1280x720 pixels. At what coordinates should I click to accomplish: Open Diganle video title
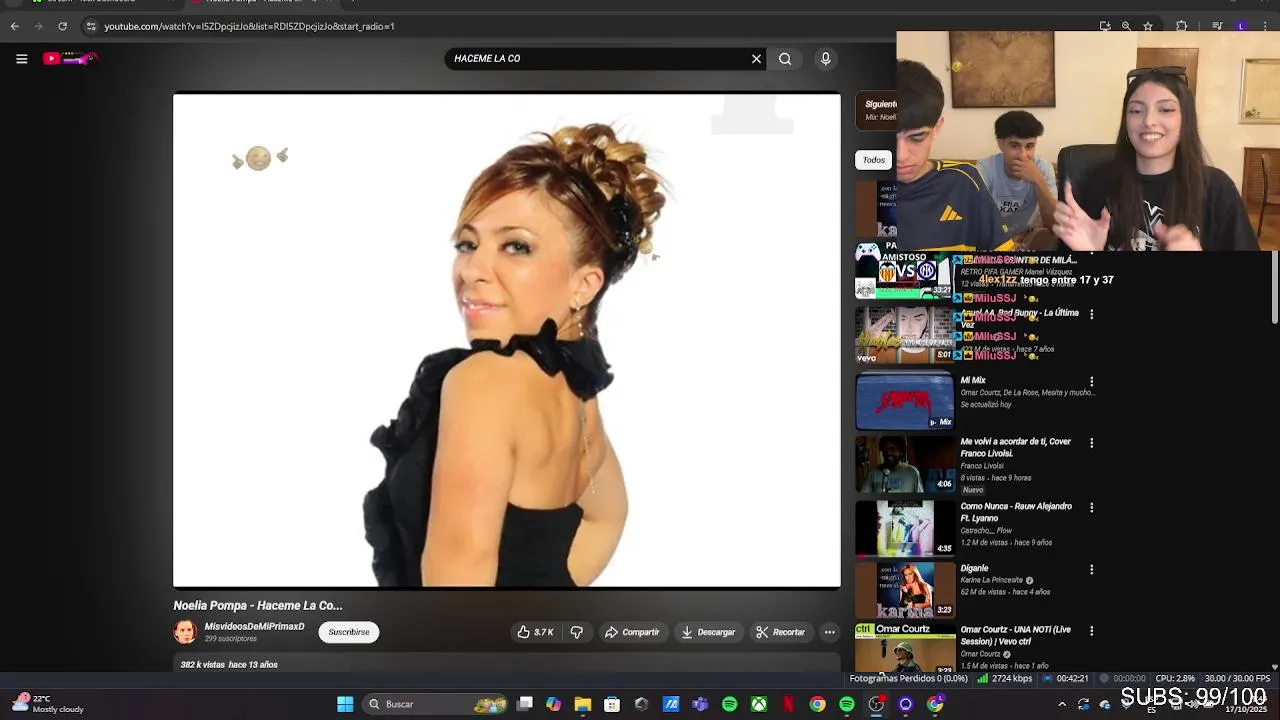coord(974,569)
